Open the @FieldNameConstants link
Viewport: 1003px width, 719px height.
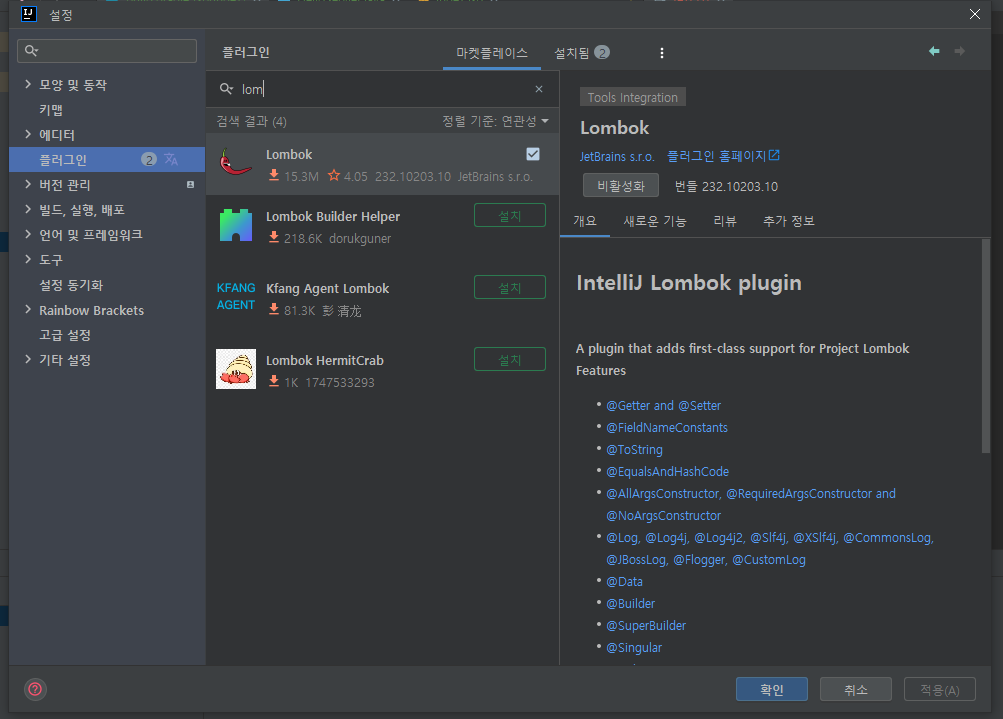667,427
